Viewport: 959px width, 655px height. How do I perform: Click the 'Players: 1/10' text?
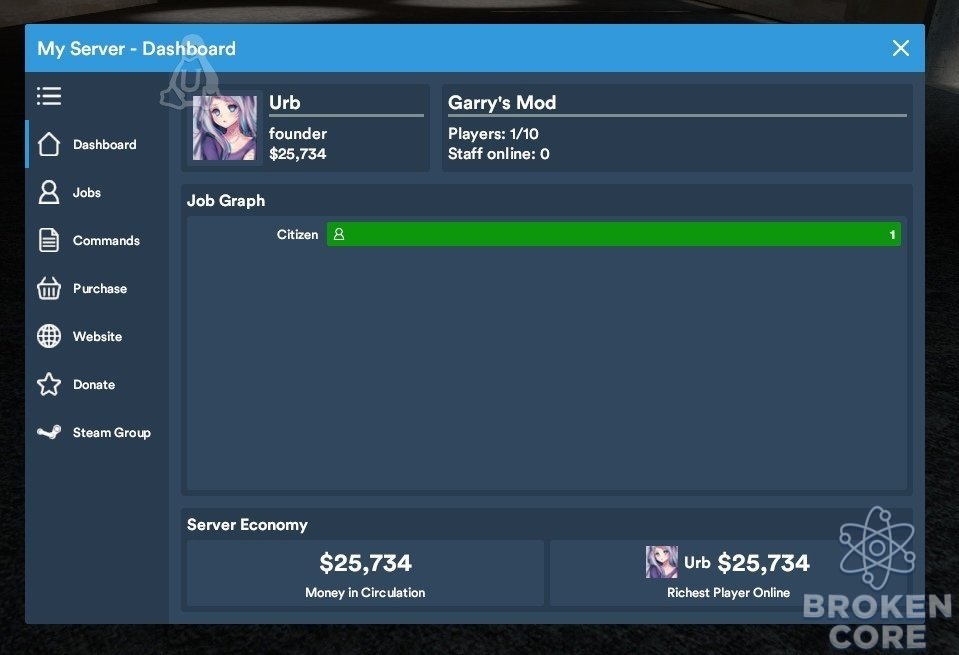[x=493, y=133]
